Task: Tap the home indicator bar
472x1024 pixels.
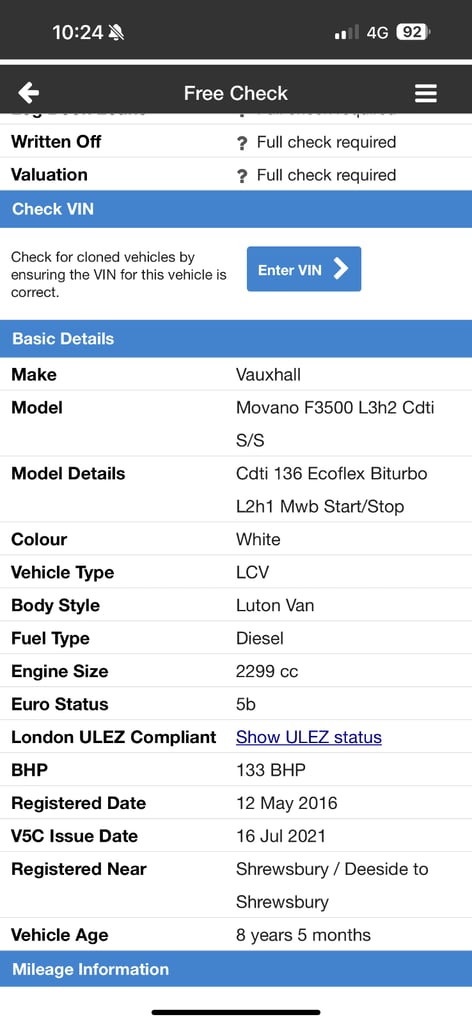Action: tap(236, 1012)
